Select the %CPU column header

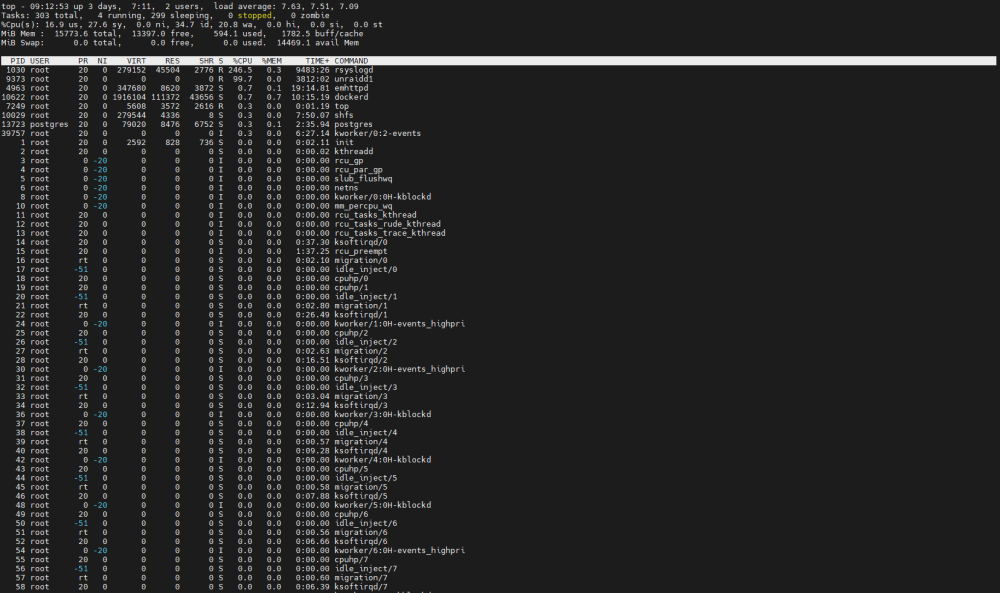242,61
